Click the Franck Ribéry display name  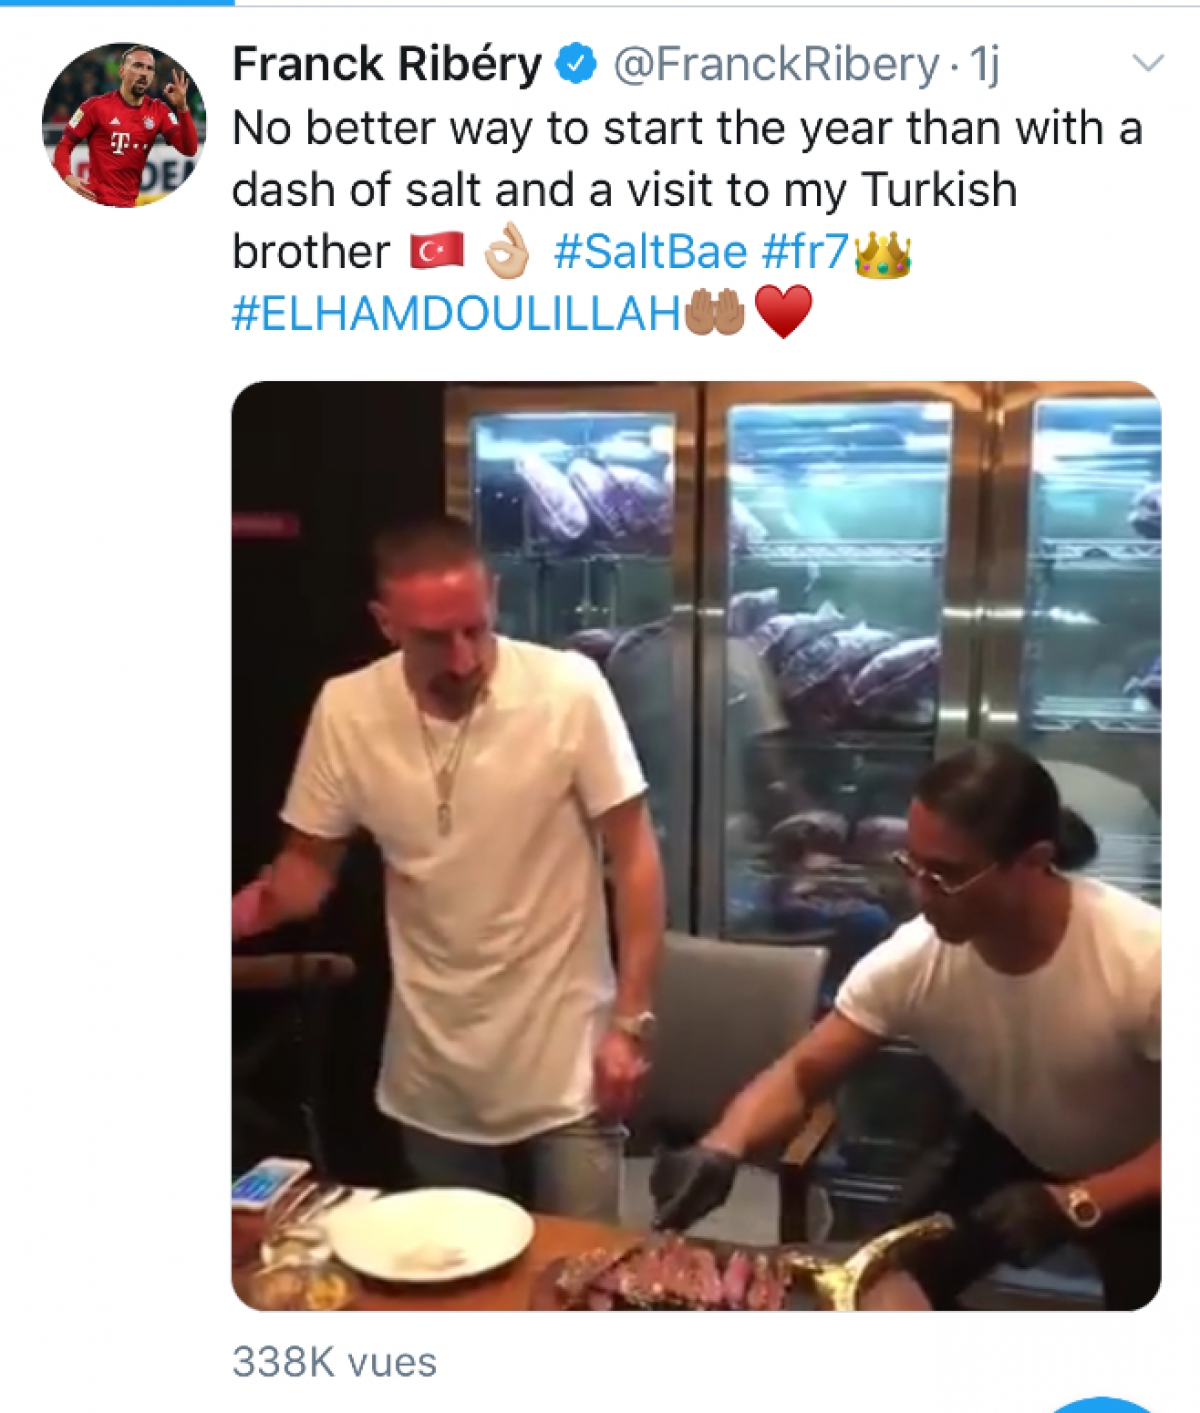coord(387,64)
